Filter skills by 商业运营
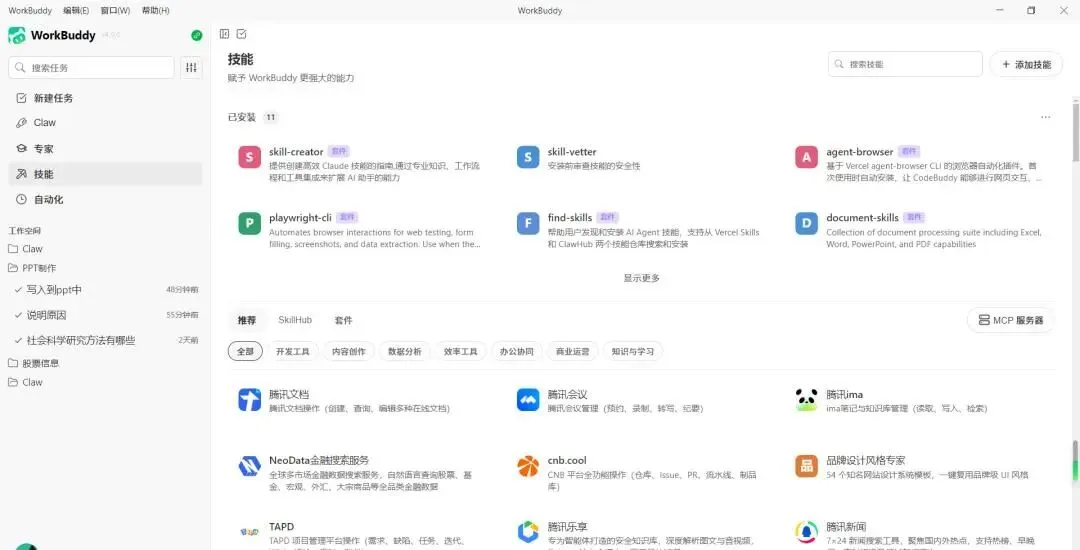The height and width of the screenshot is (550, 1080). pos(572,352)
